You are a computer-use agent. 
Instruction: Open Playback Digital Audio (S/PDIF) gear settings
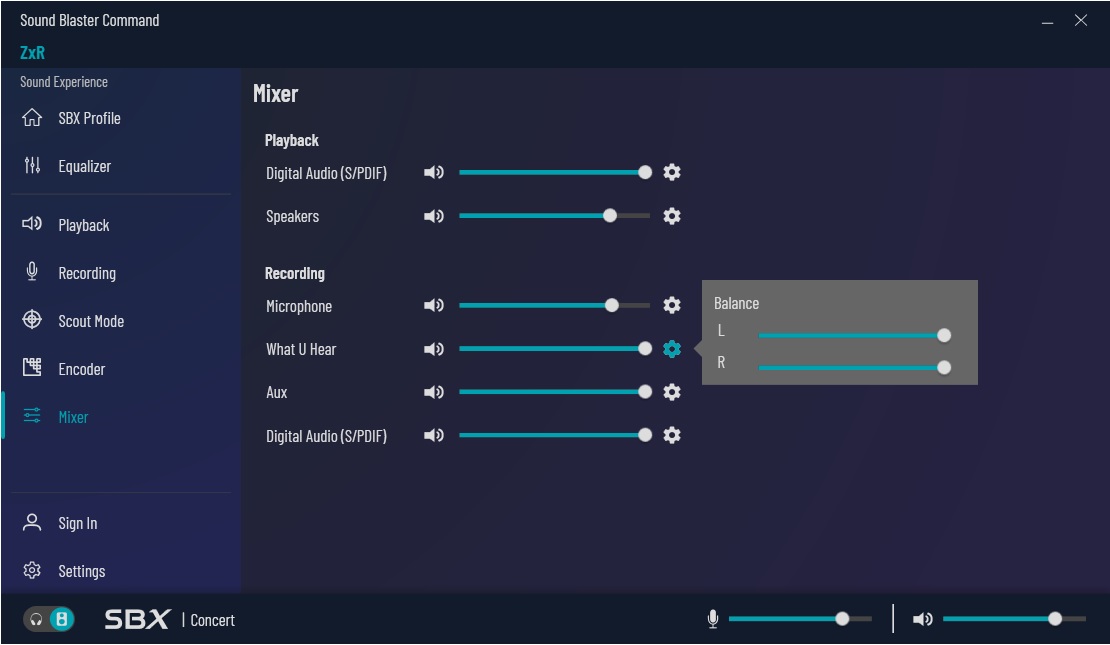(672, 172)
